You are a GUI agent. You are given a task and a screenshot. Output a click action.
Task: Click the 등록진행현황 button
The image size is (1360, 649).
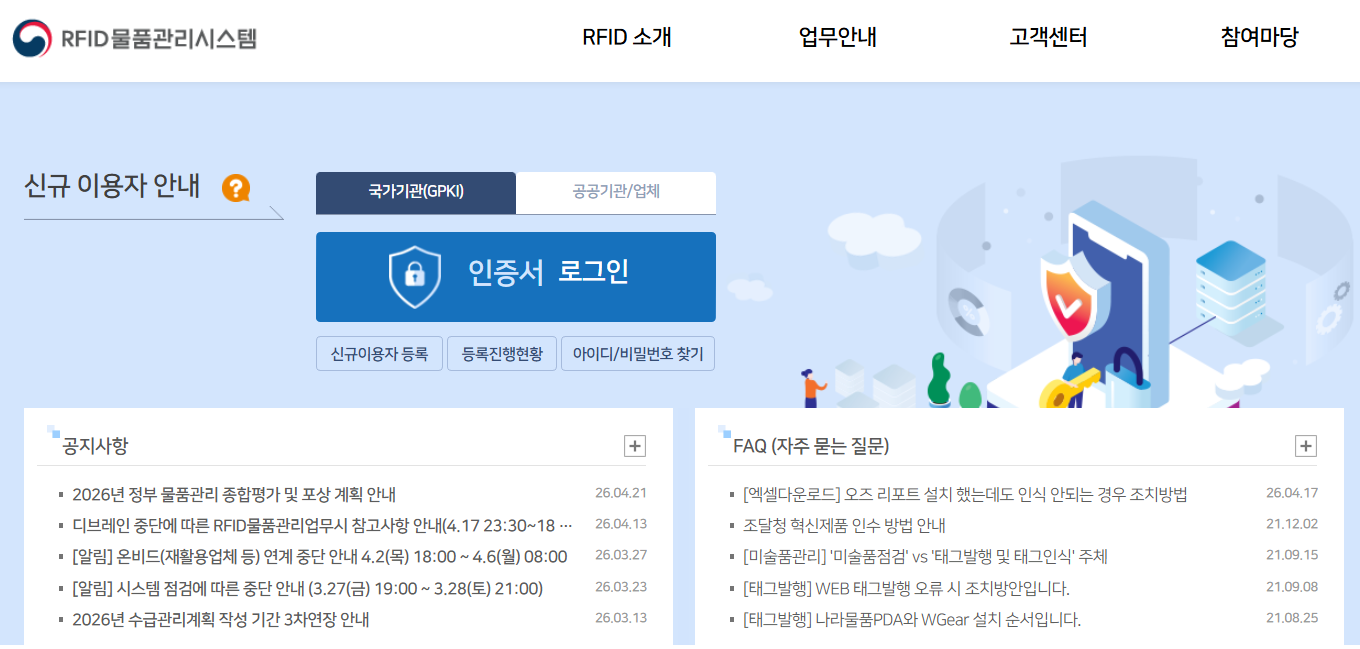point(502,354)
